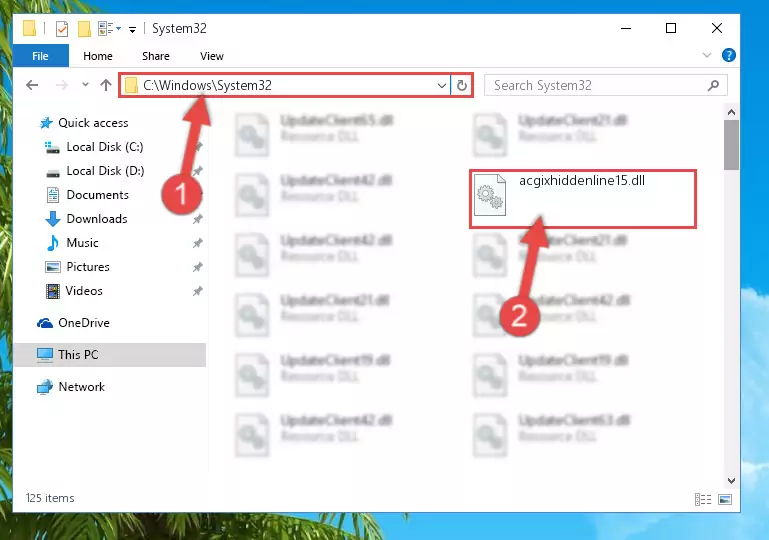The height and width of the screenshot is (540, 769).
Task: Open Local Disk (D:) in sidebar
Action: 105,171
